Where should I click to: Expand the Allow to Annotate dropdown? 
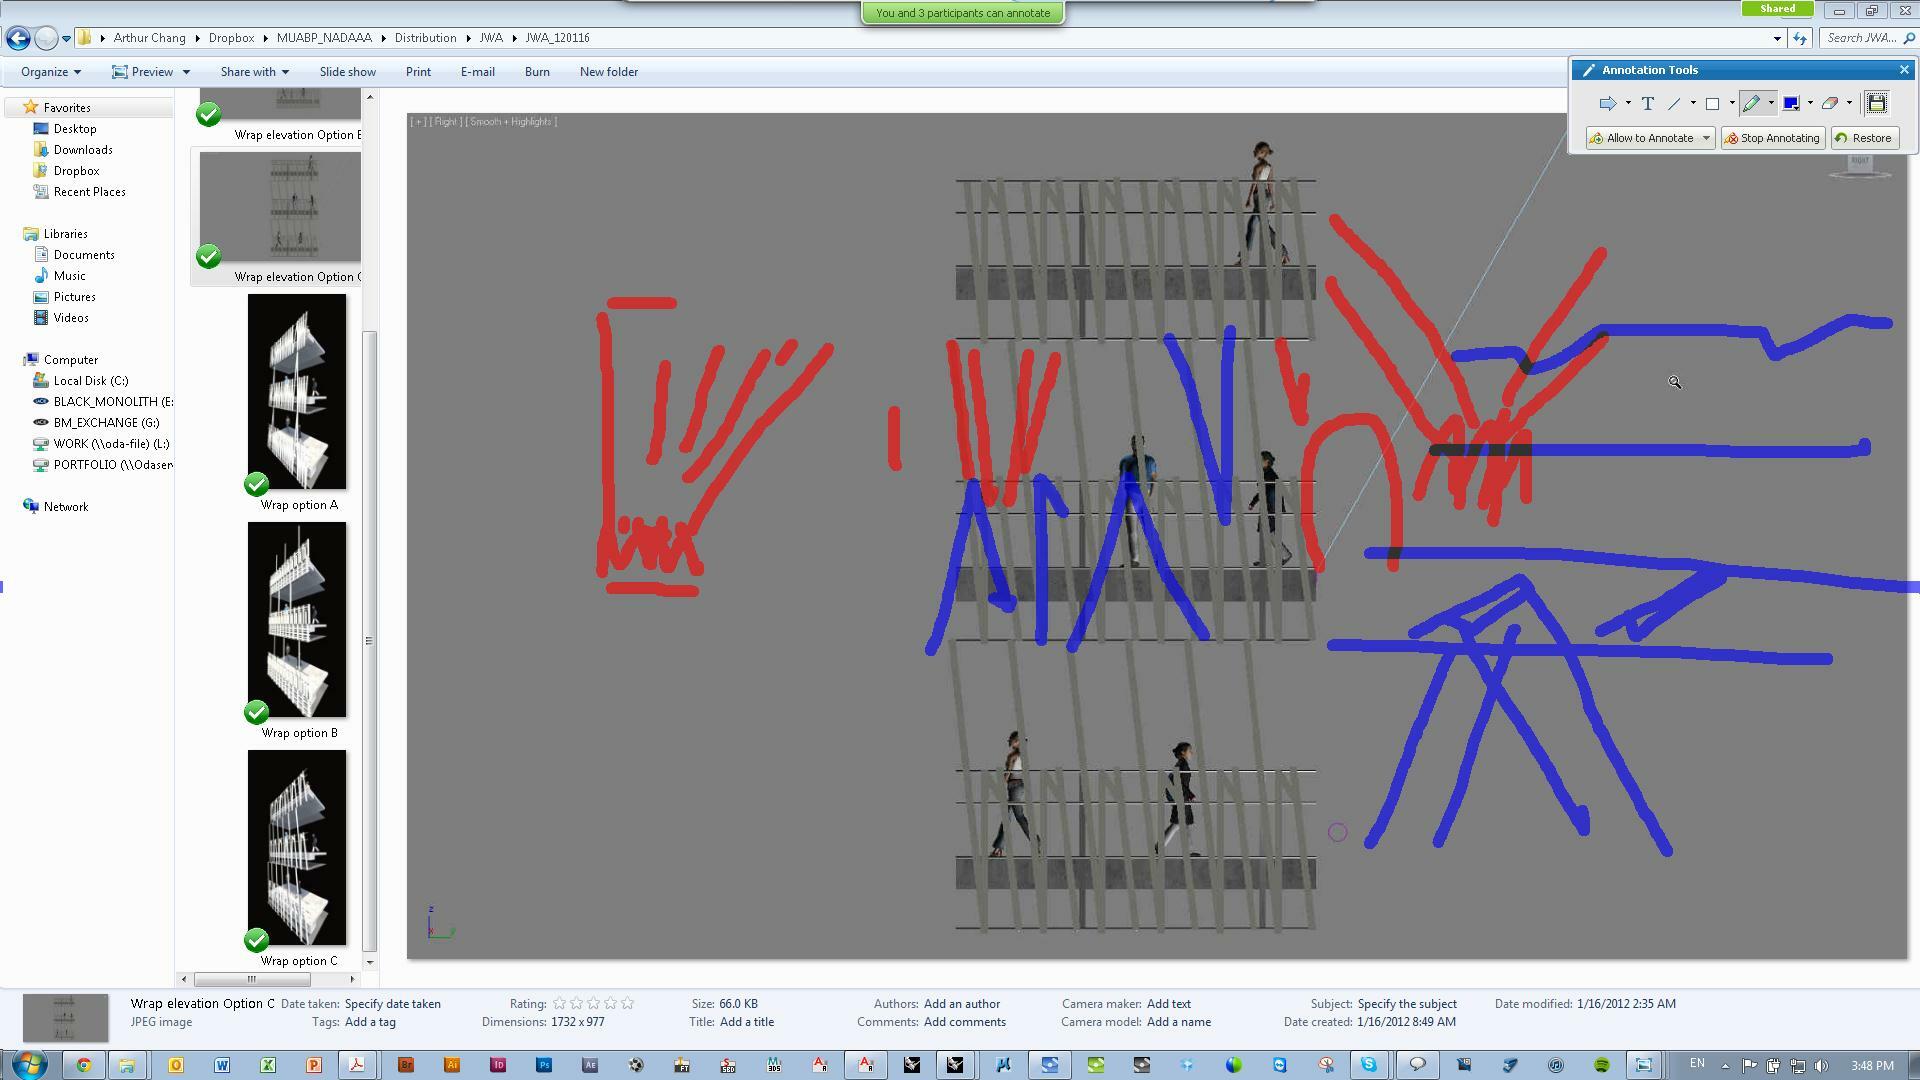(1706, 138)
